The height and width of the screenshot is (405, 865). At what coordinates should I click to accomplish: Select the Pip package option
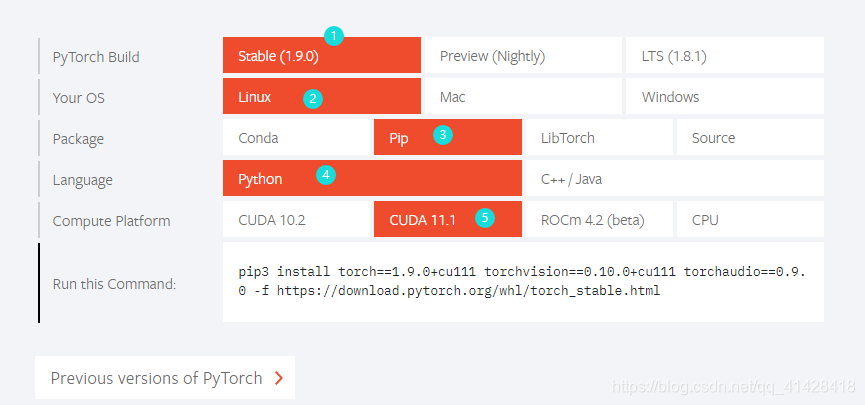pyautogui.click(x=447, y=137)
